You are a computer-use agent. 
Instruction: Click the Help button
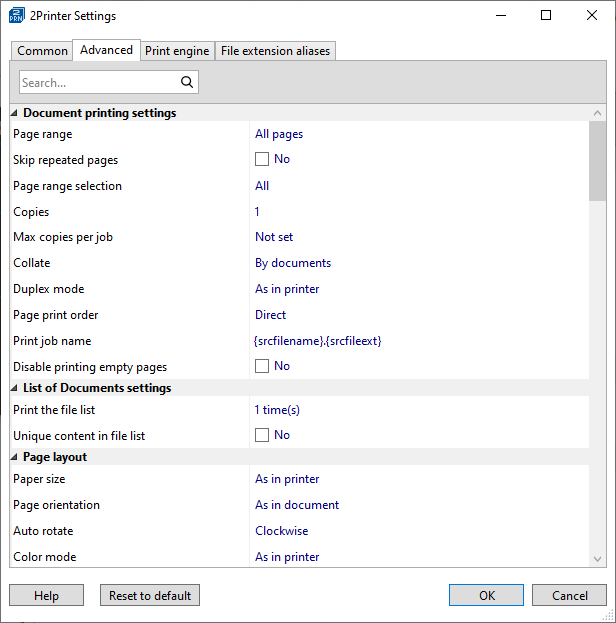(46, 595)
